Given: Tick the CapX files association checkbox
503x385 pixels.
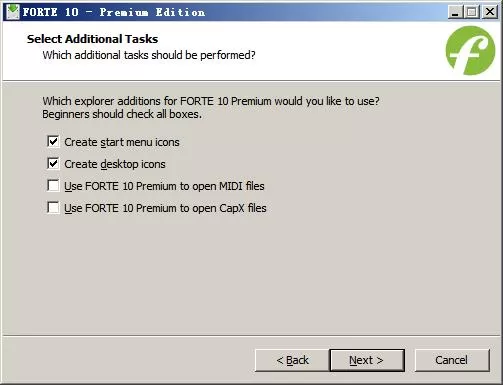Looking at the screenshot, I should (53, 208).
